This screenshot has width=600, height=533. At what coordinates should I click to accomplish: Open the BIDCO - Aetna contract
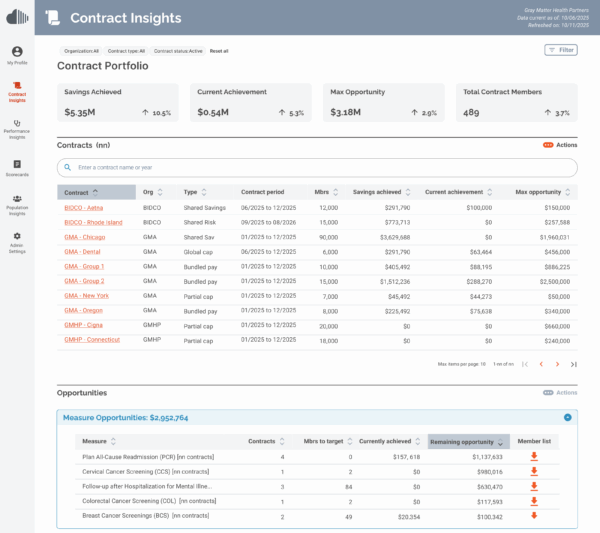[85, 207]
